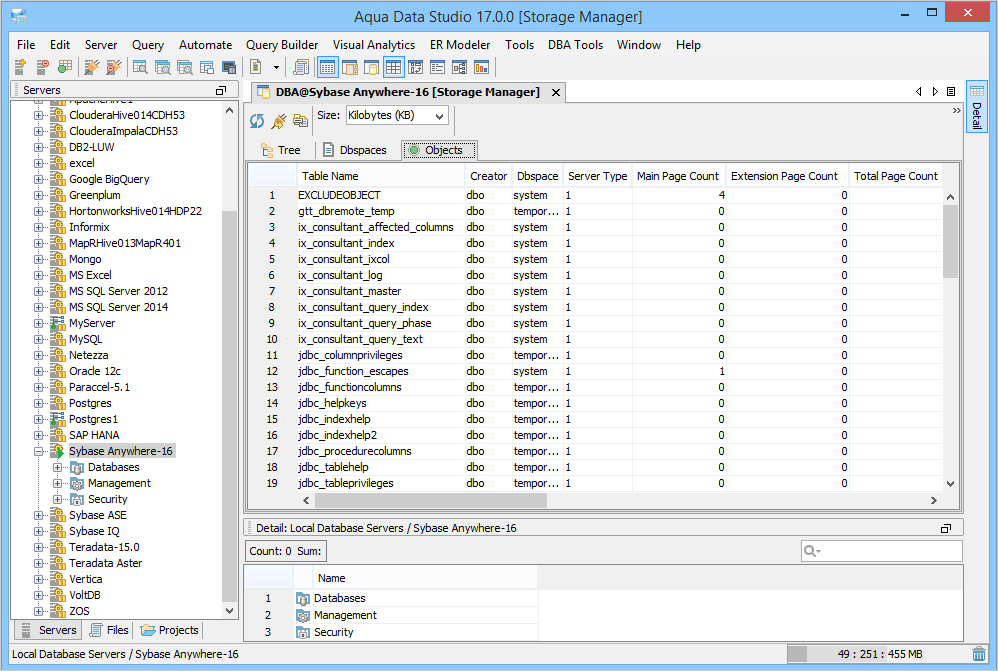Switch to the Files panel tab

tap(110, 630)
